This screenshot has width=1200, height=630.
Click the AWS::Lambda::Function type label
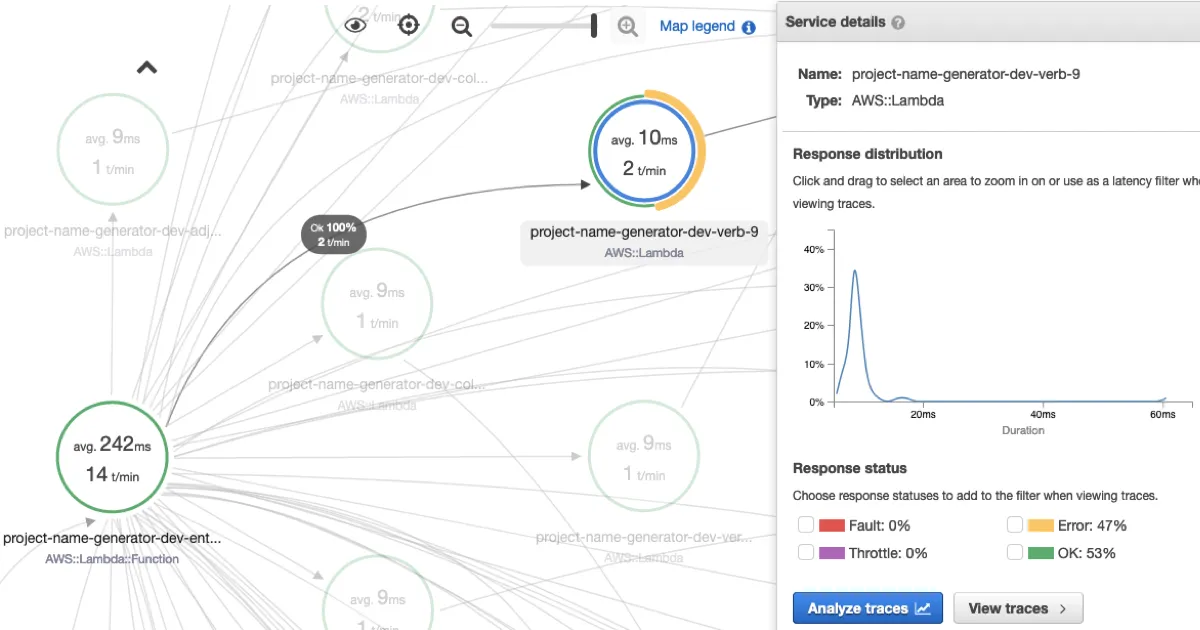point(112,559)
